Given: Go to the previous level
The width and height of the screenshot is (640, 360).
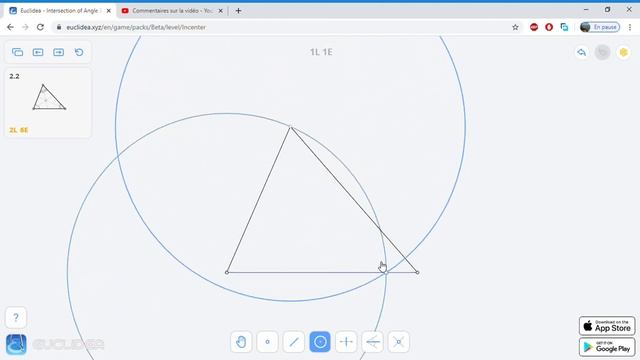Looking at the screenshot, I should (x=38, y=52).
